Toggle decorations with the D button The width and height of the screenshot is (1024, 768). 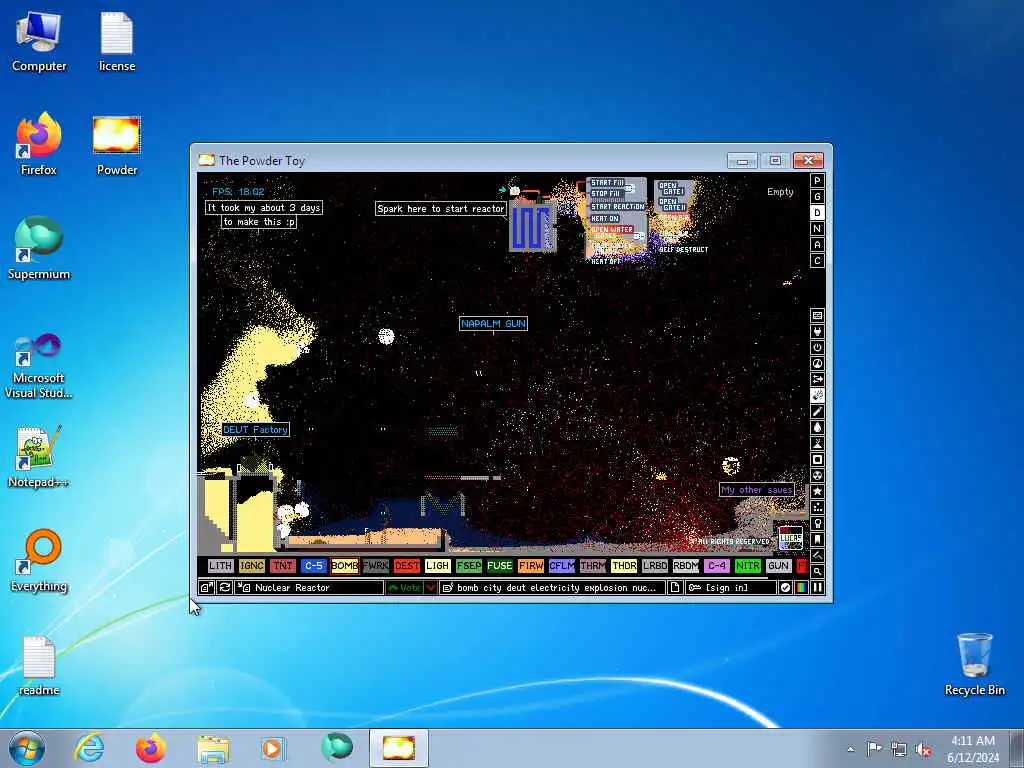click(817, 213)
